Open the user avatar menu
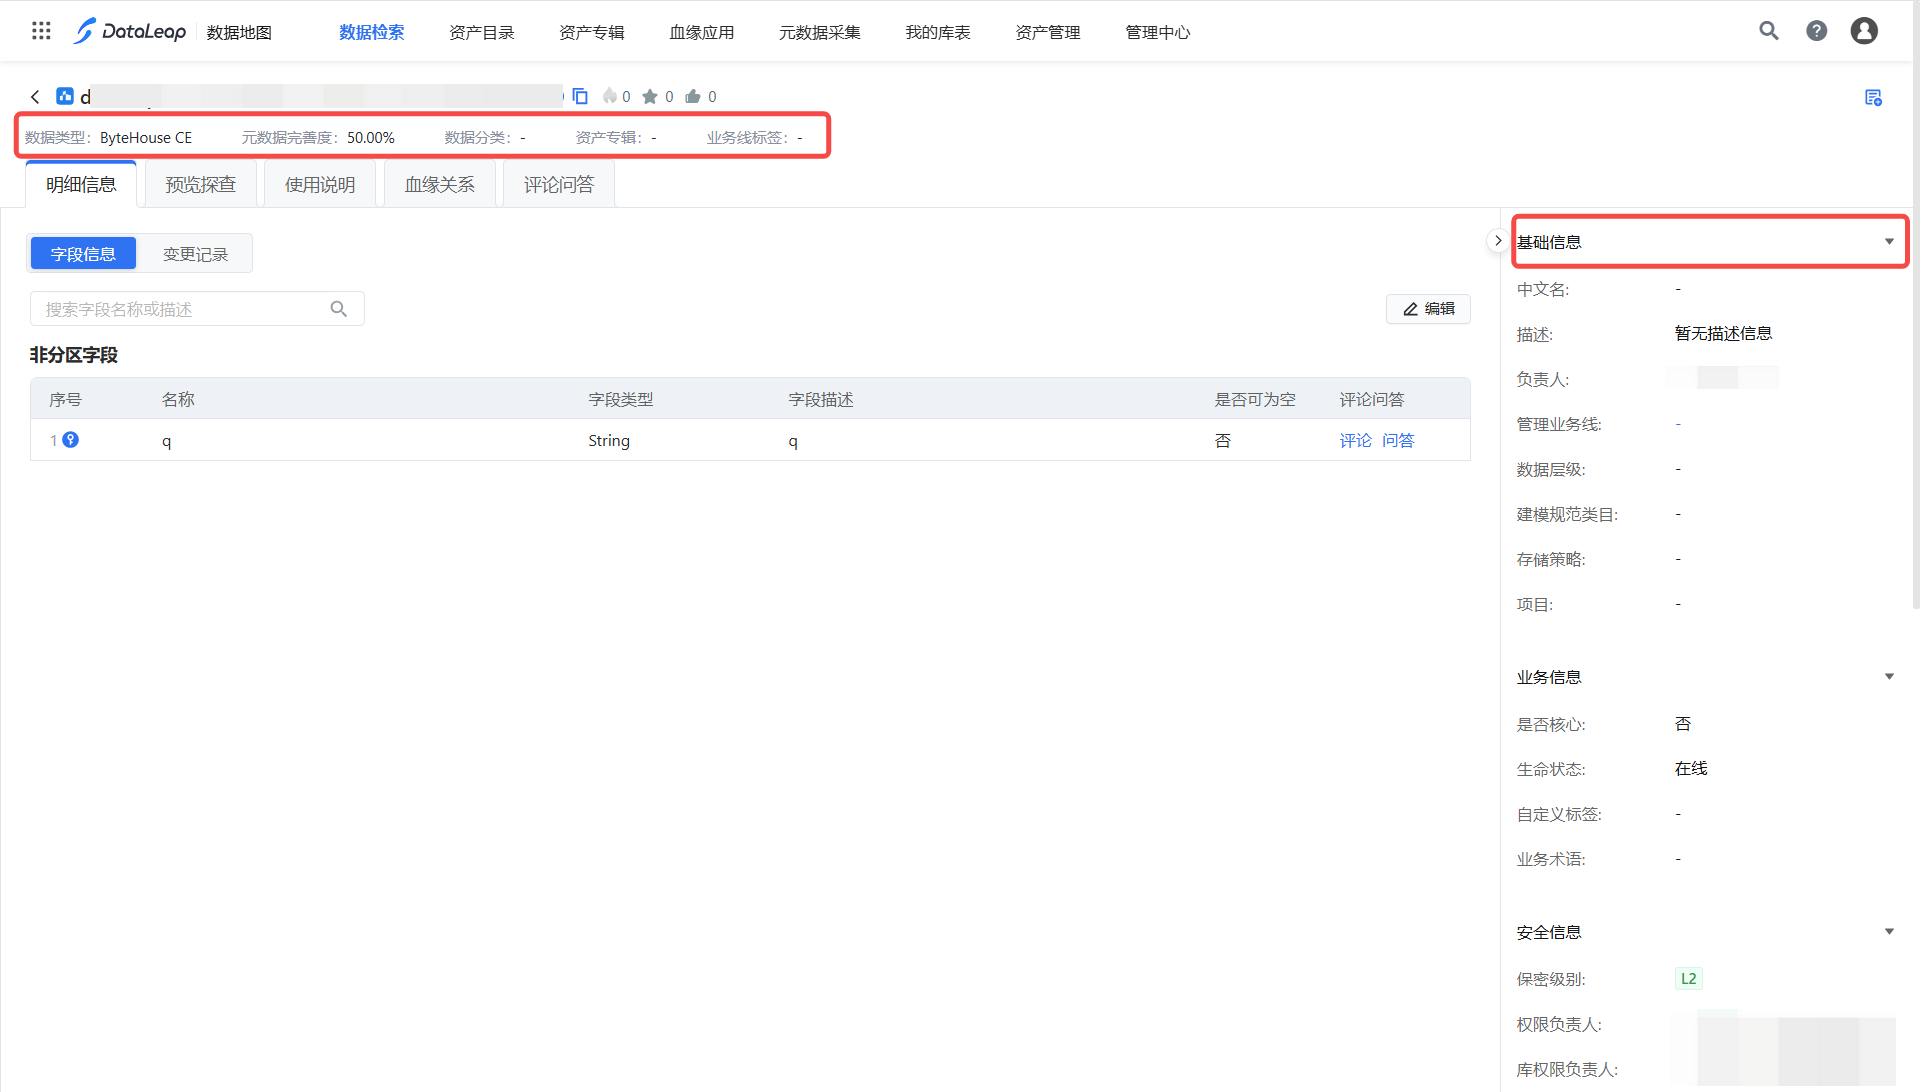The width and height of the screenshot is (1920, 1092). click(x=1864, y=31)
